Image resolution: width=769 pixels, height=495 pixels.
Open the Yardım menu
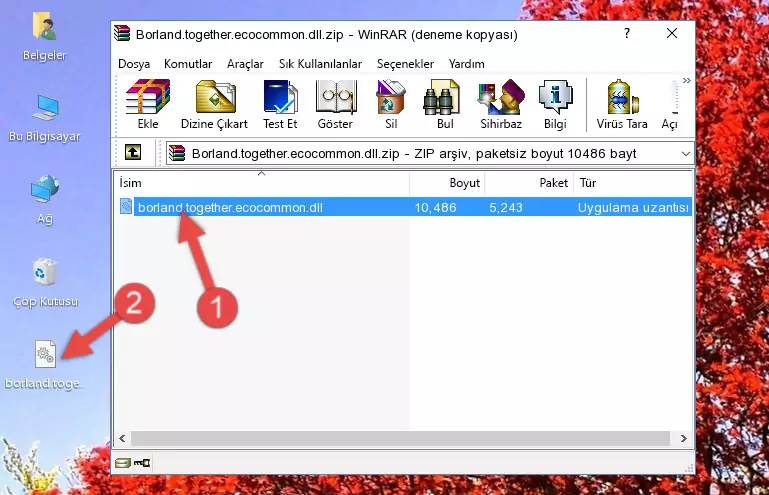pyautogui.click(x=466, y=64)
